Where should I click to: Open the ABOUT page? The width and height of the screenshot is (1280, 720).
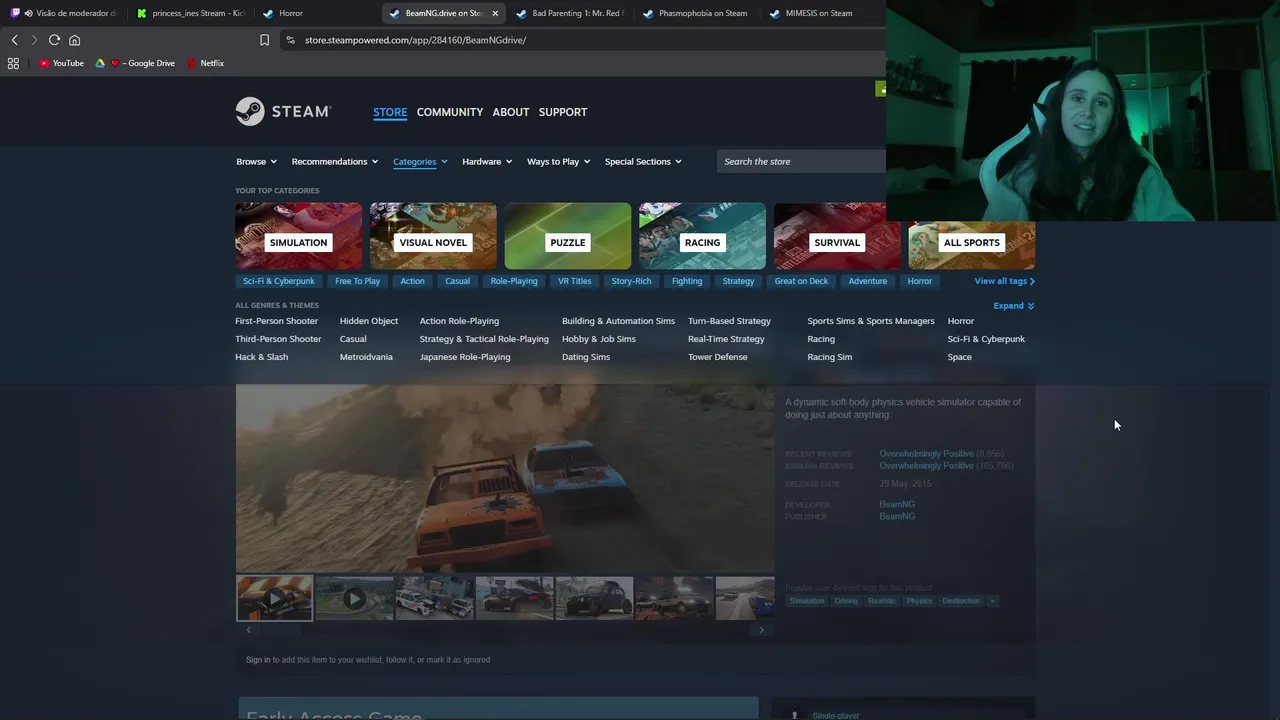(511, 112)
